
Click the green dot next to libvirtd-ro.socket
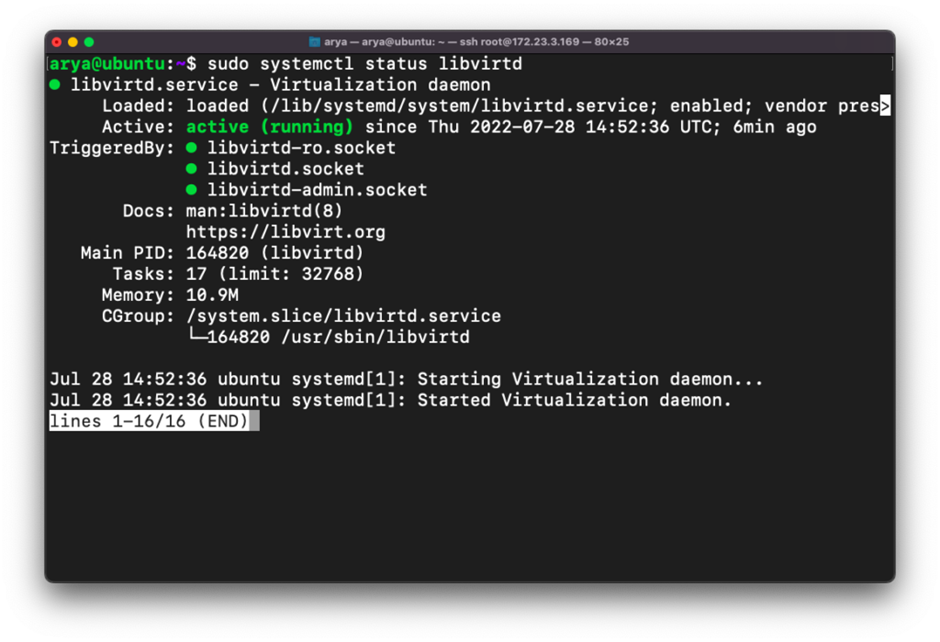(x=191, y=148)
